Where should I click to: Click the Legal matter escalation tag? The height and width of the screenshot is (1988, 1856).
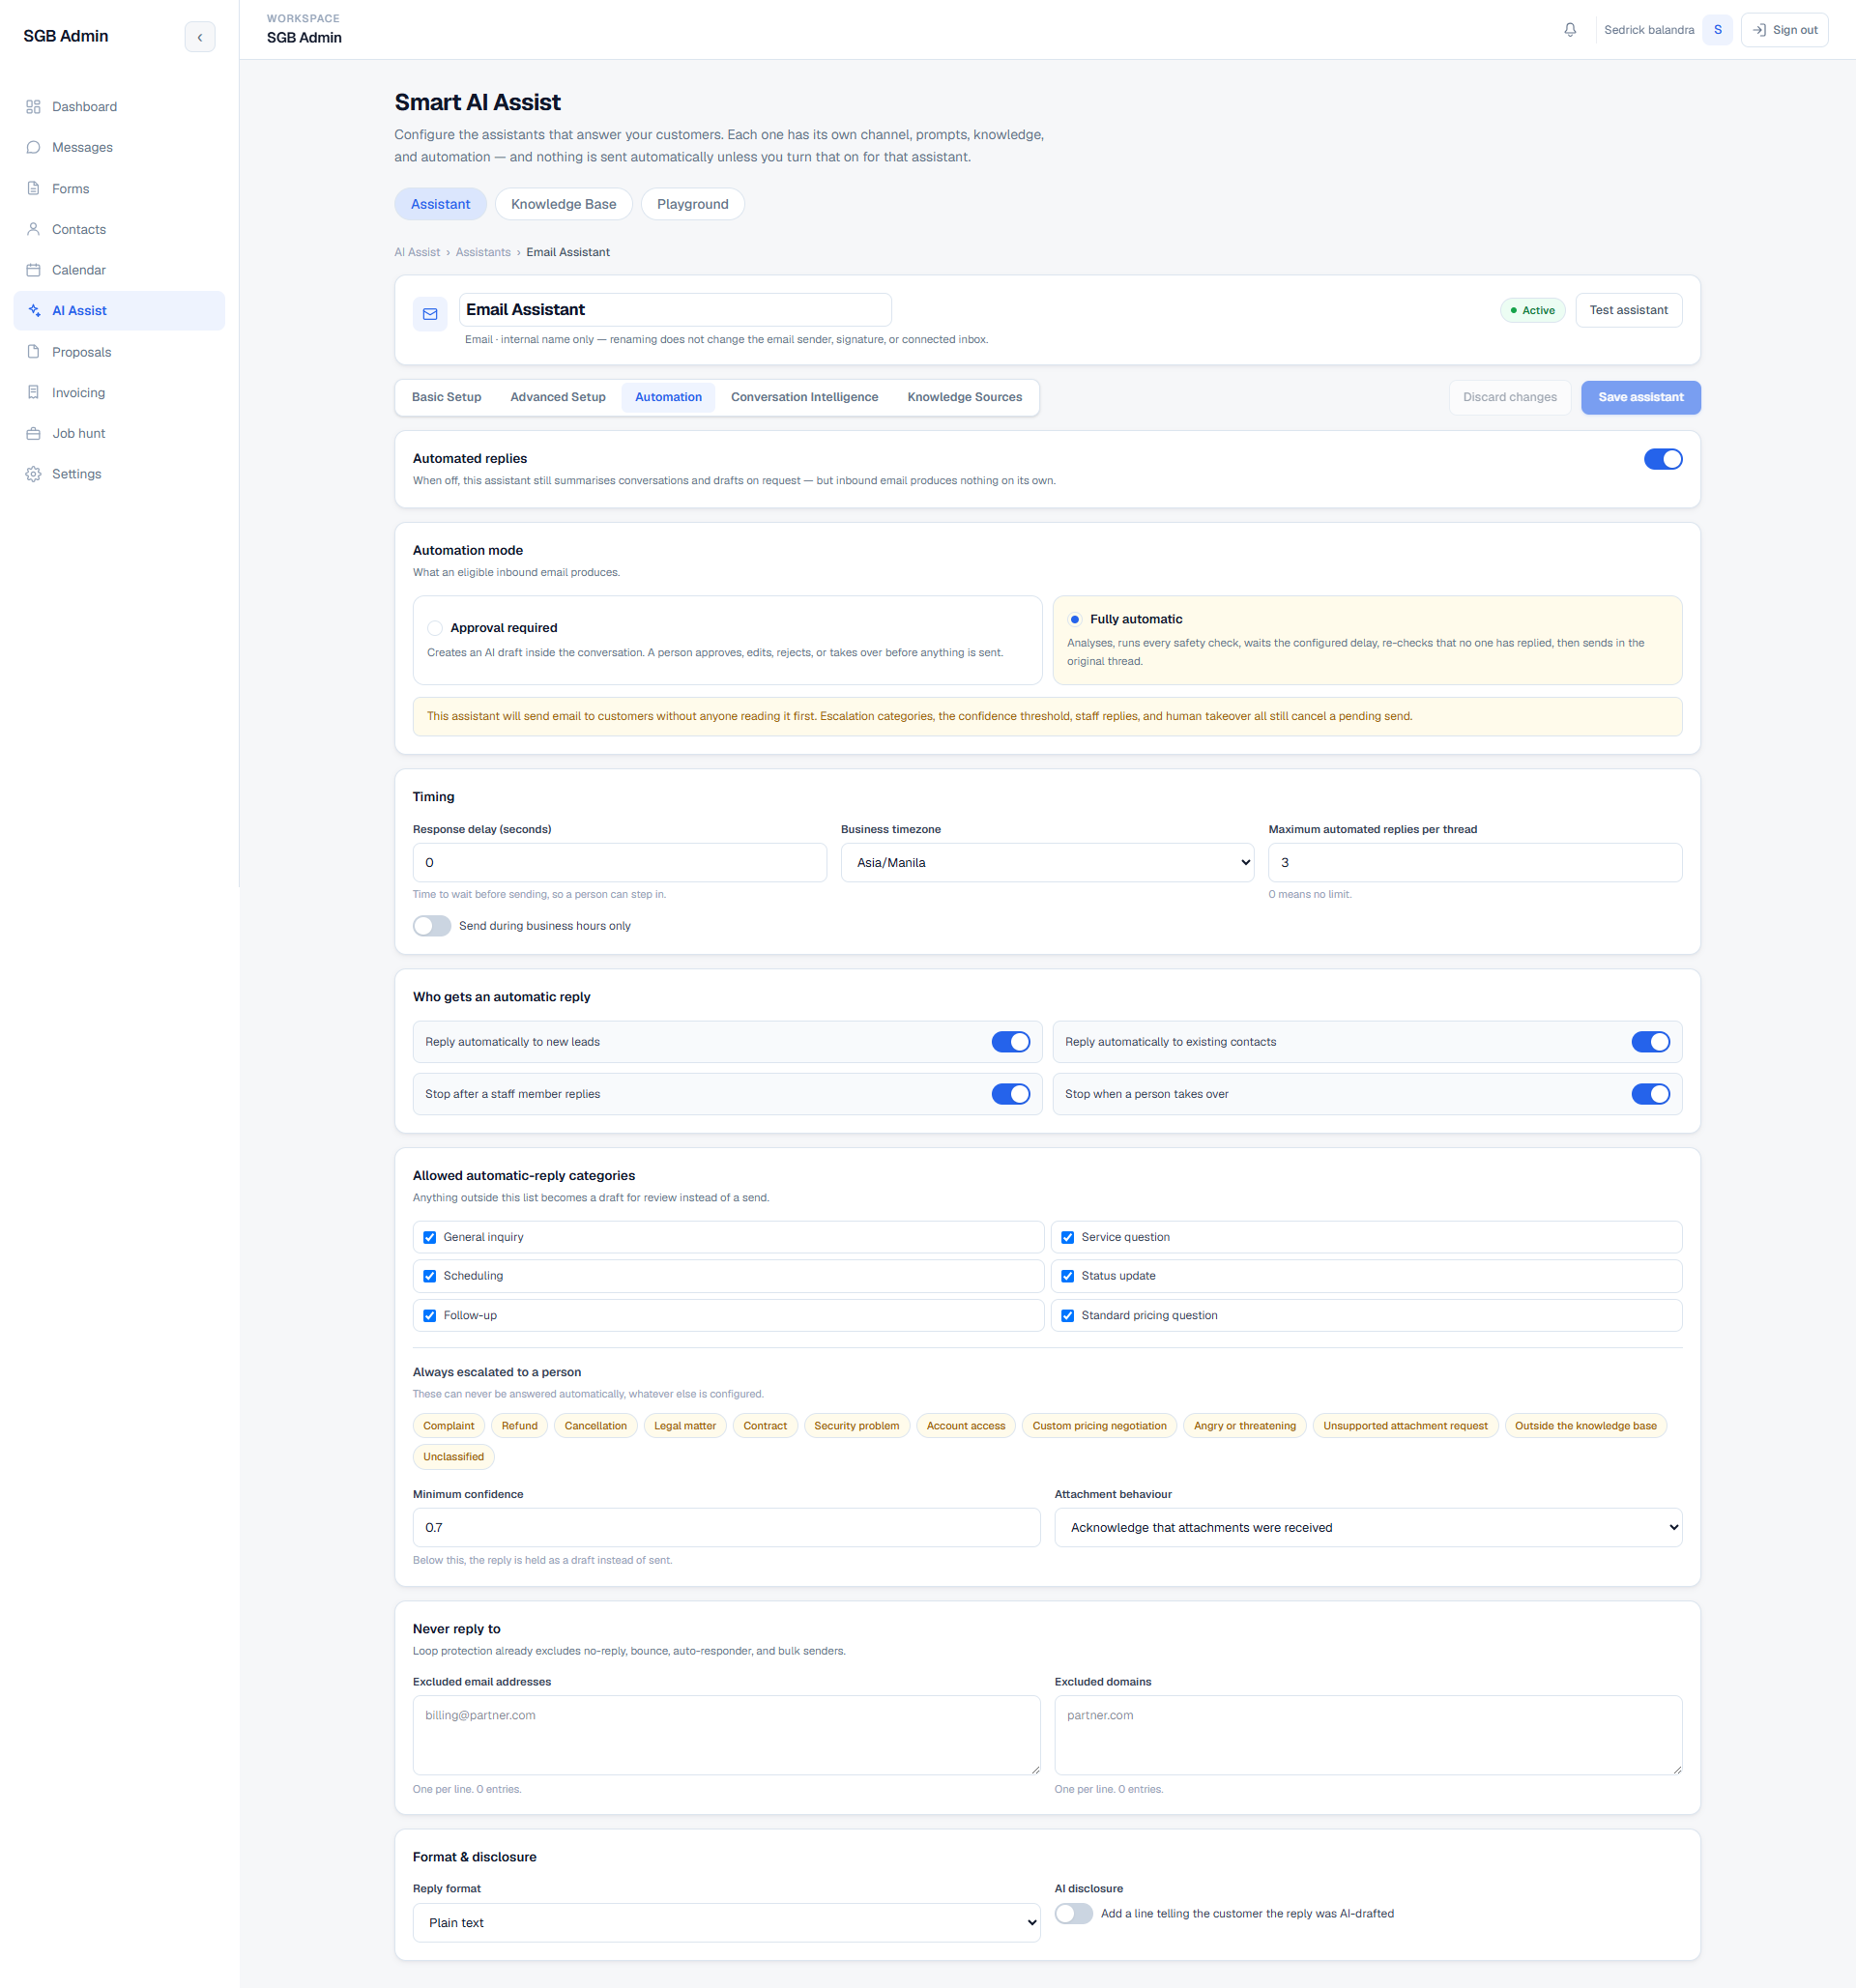click(685, 1426)
